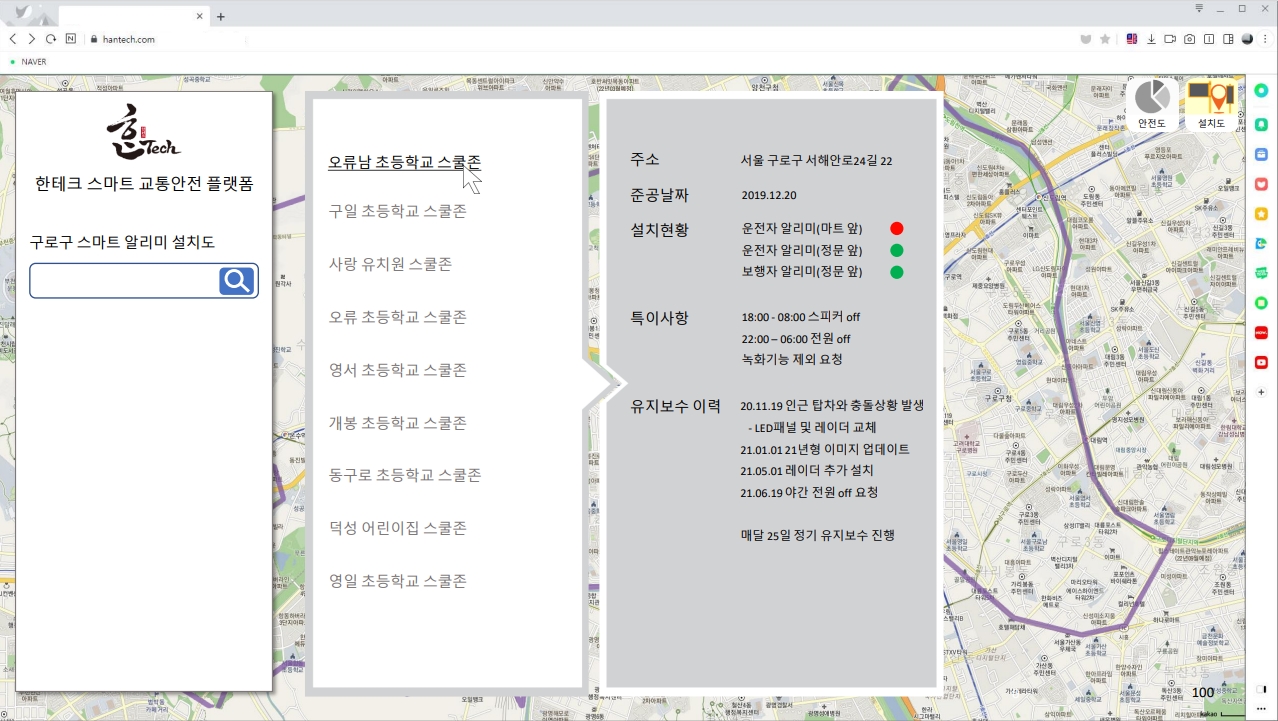This screenshot has height=721, width=1278.
Task: Click the 구로구 알리미 search input field
Action: (x=124, y=281)
